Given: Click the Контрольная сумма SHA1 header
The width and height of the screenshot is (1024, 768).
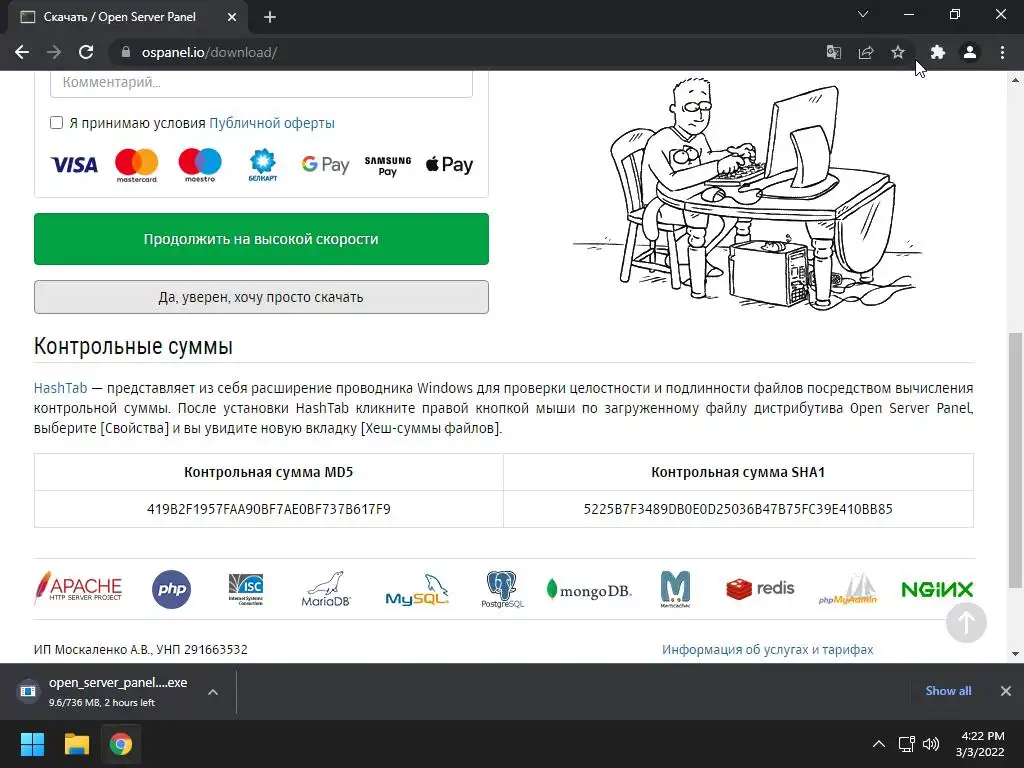Looking at the screenshot, I should [x=738, y=472].
